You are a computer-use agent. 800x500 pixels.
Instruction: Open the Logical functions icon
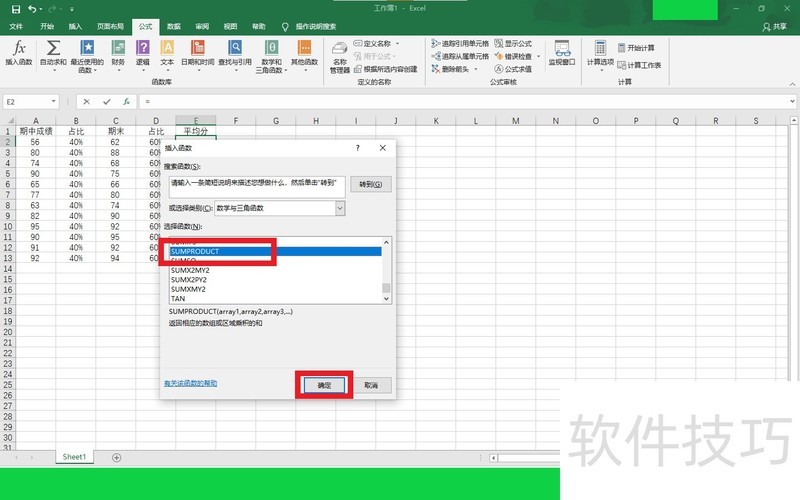tap(143, 48)
